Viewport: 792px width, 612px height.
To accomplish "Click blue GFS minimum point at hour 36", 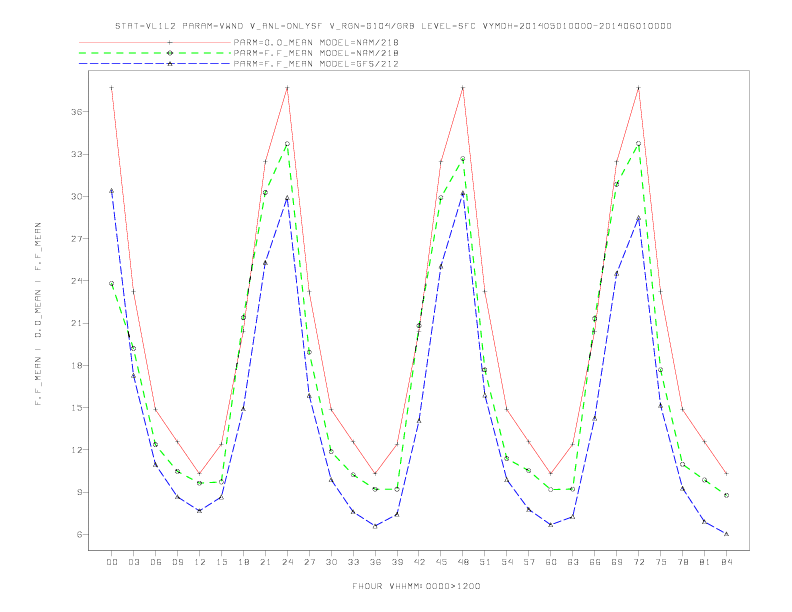I will 375,526.
